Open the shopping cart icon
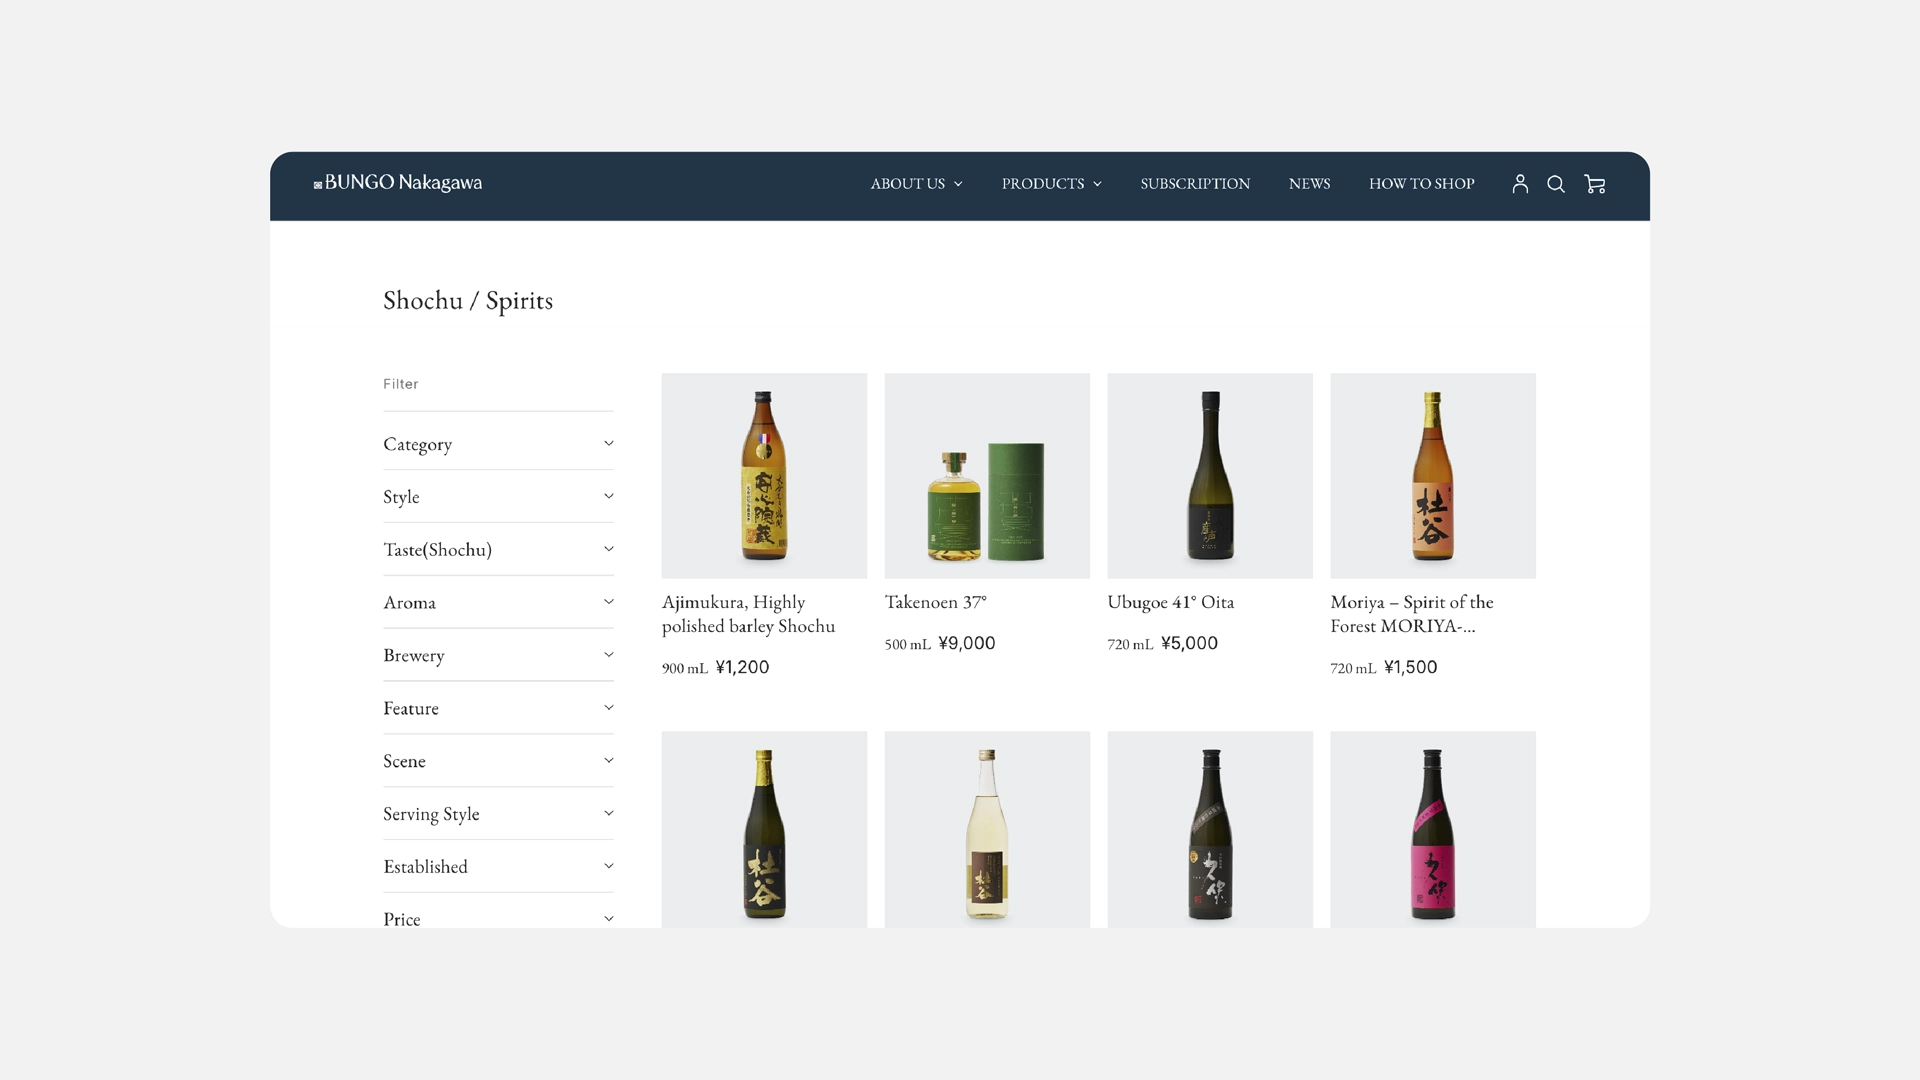The image size is (1920, 1080). coord(1595,184)
